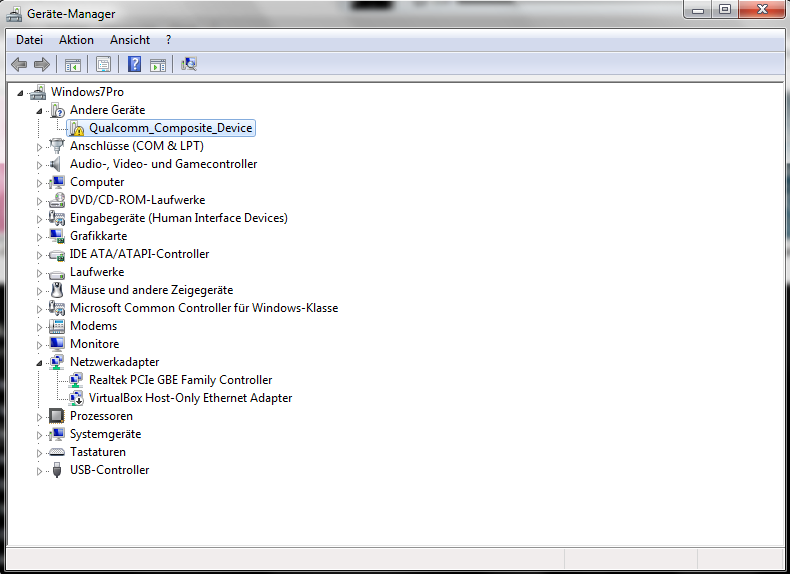The height and width of the screenshot is (574, 790).
Task: Expand the Anschlüsse (COM & LPT) node
Action: click(39, 147)
